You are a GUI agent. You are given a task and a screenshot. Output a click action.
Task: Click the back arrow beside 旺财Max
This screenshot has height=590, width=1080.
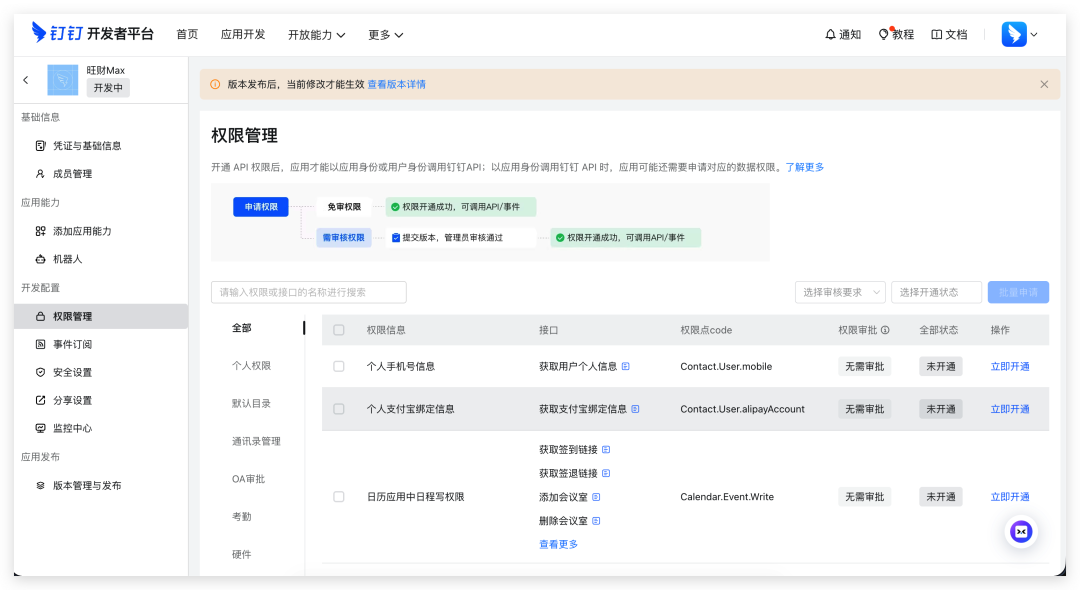(x=26, y=80)
